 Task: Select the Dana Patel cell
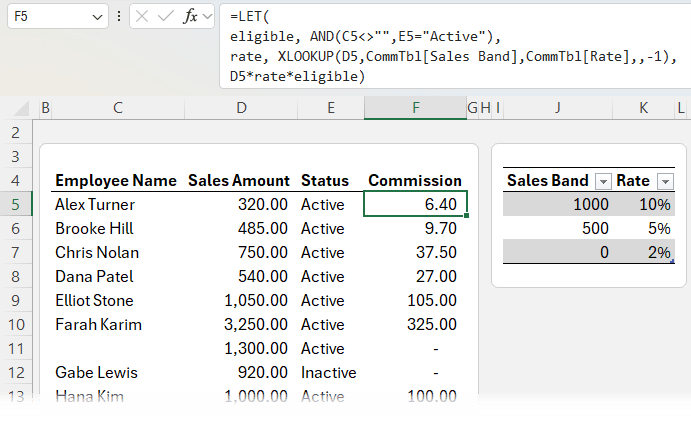(x=118, y=276)
